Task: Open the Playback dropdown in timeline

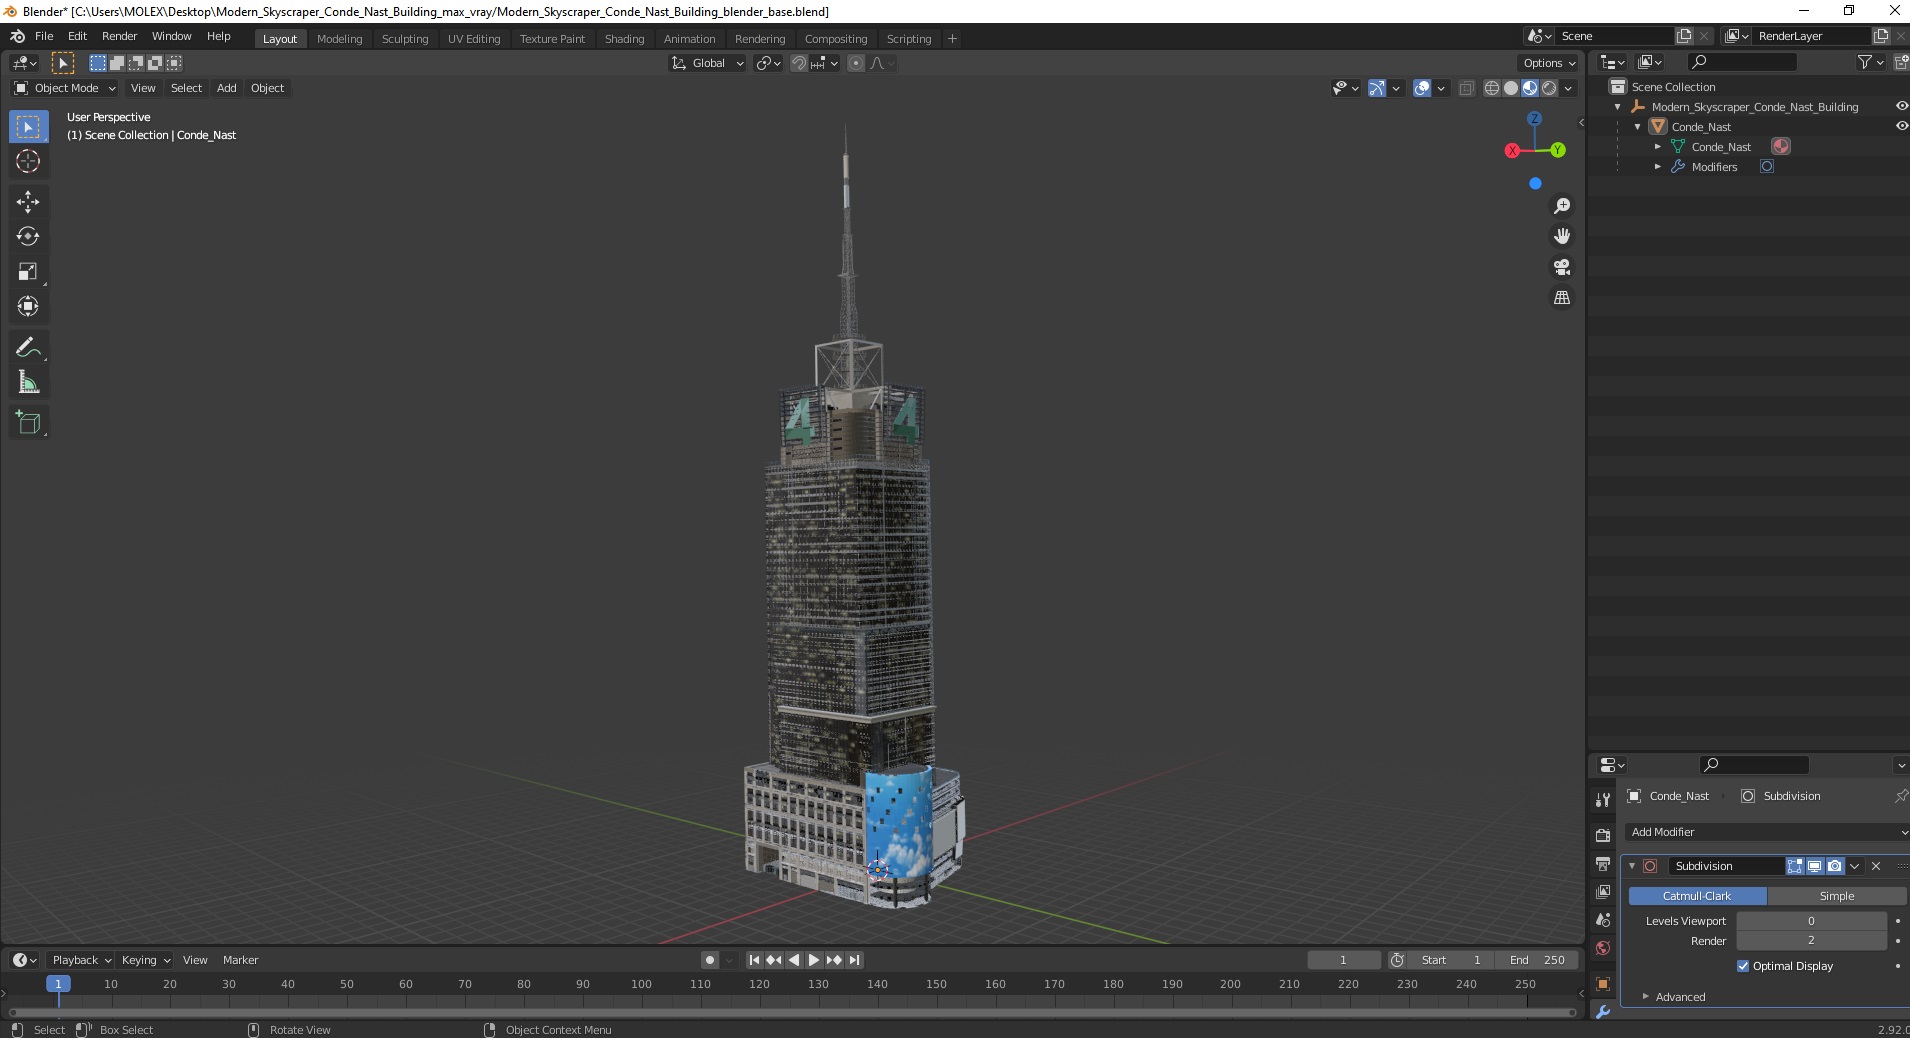Action: [81, 960]
